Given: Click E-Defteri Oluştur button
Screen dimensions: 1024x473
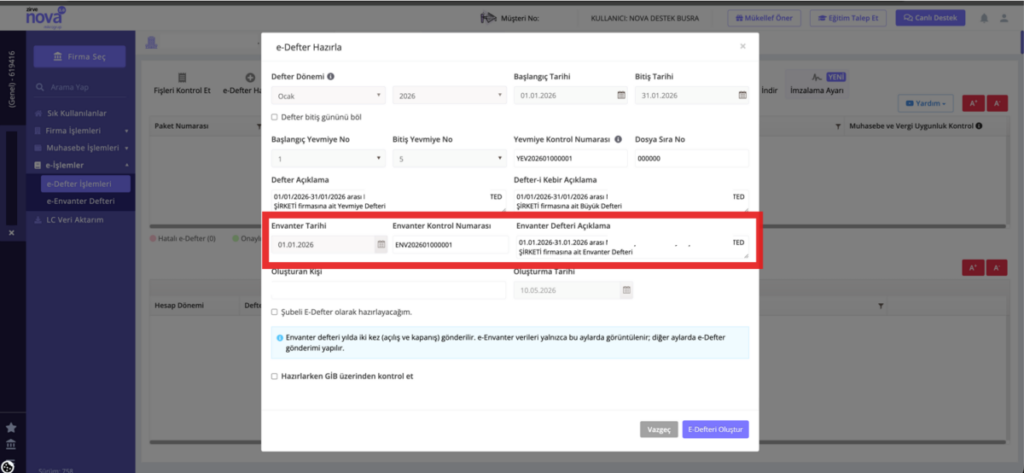Looking at the screenshot, I should (715, 429).
